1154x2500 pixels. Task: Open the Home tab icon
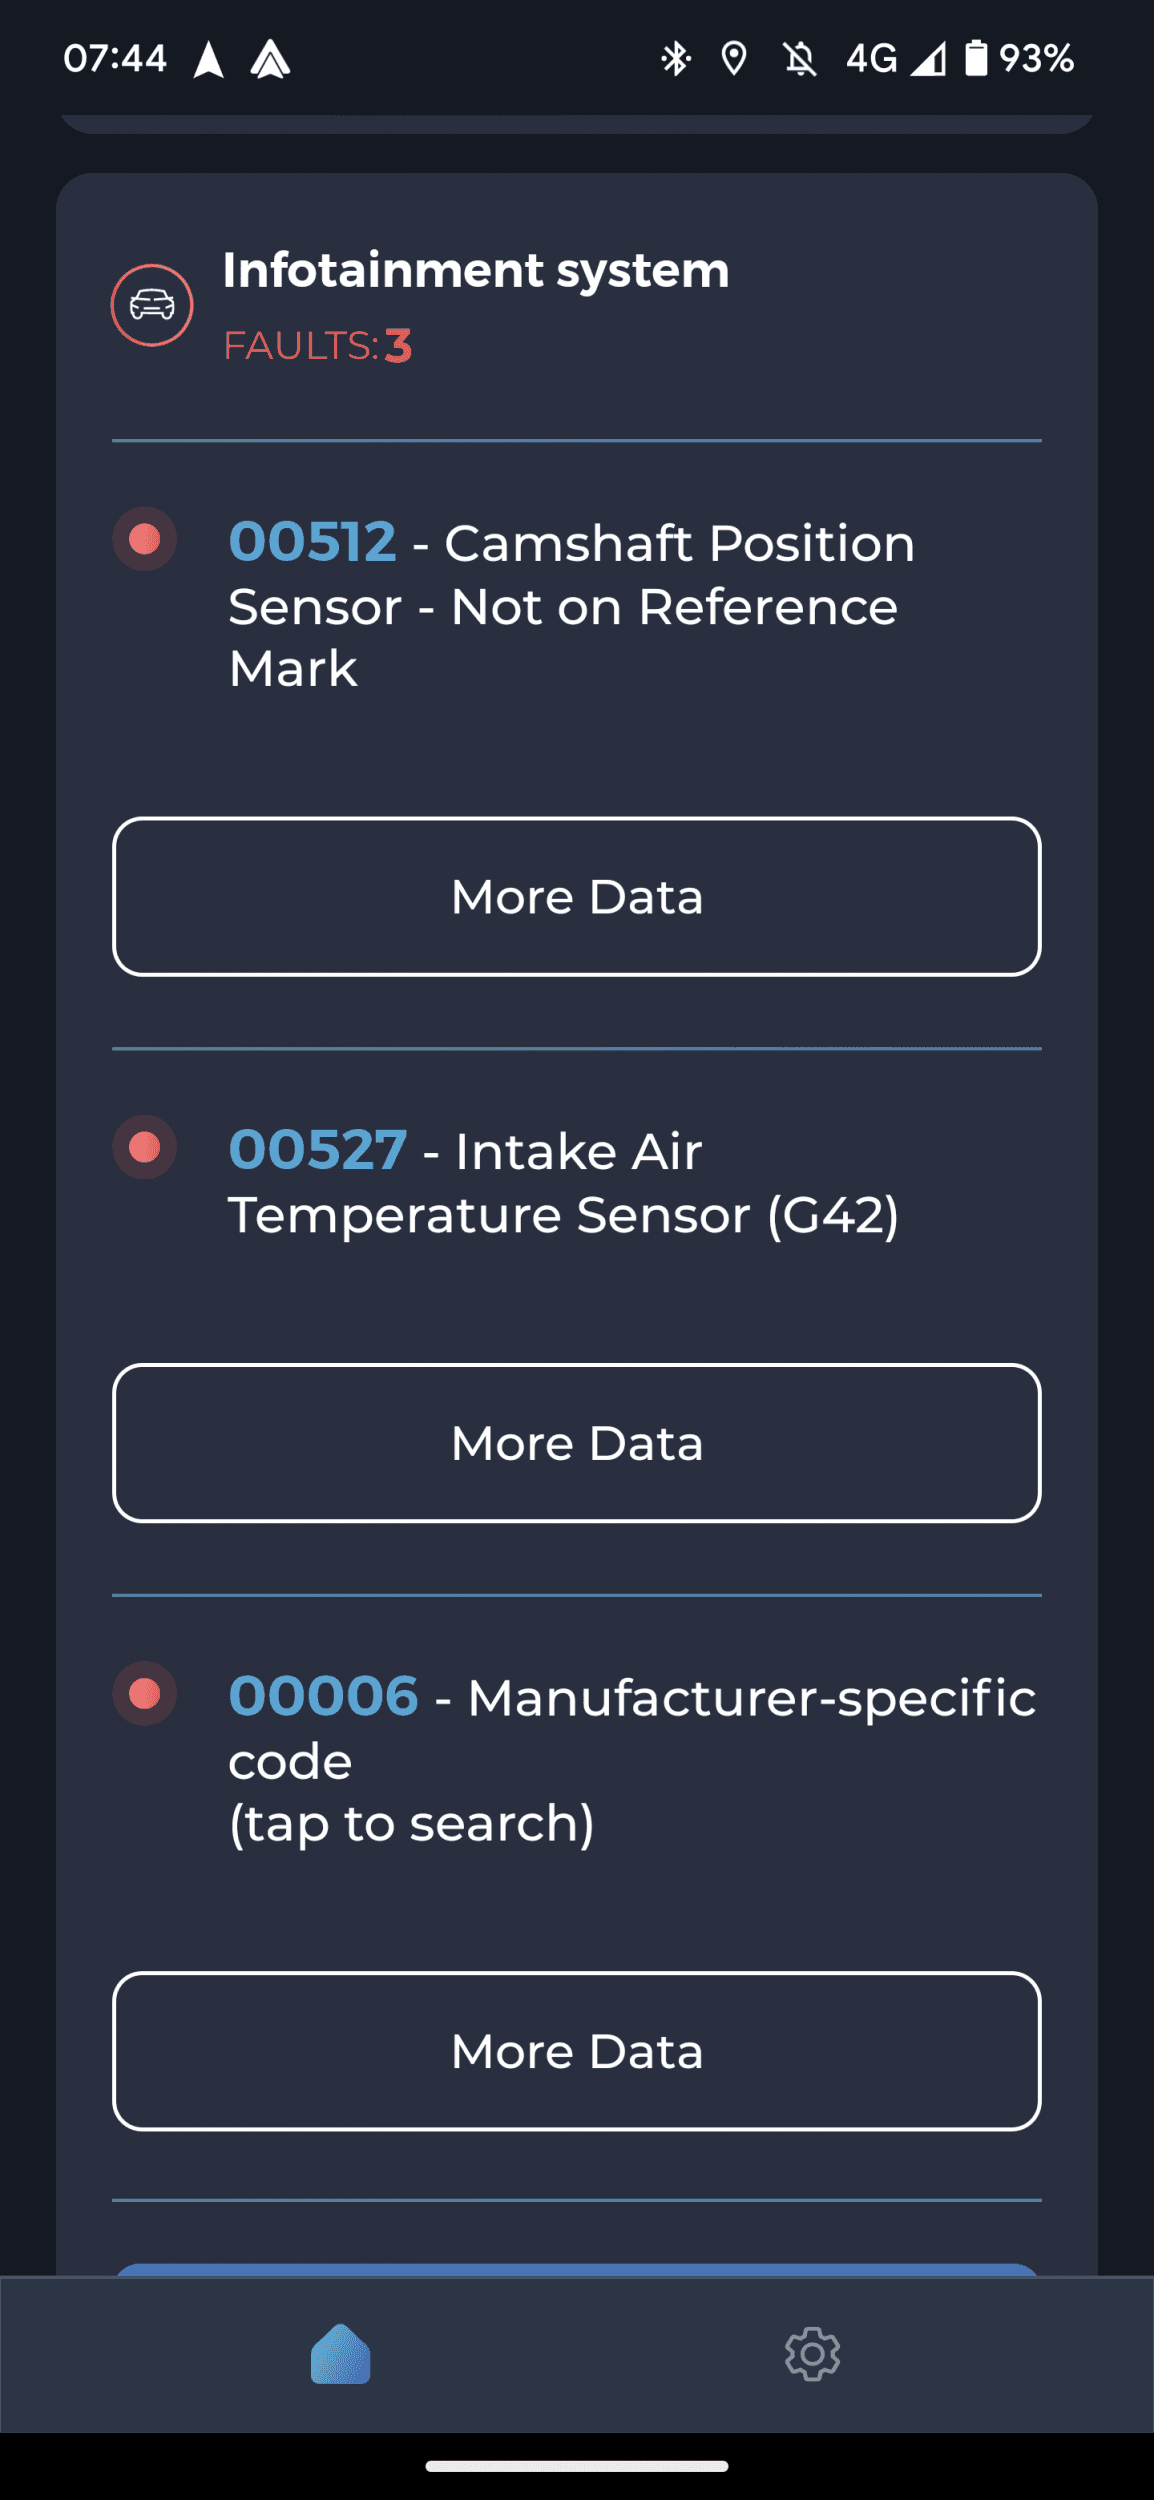[x=341, y=2354]
